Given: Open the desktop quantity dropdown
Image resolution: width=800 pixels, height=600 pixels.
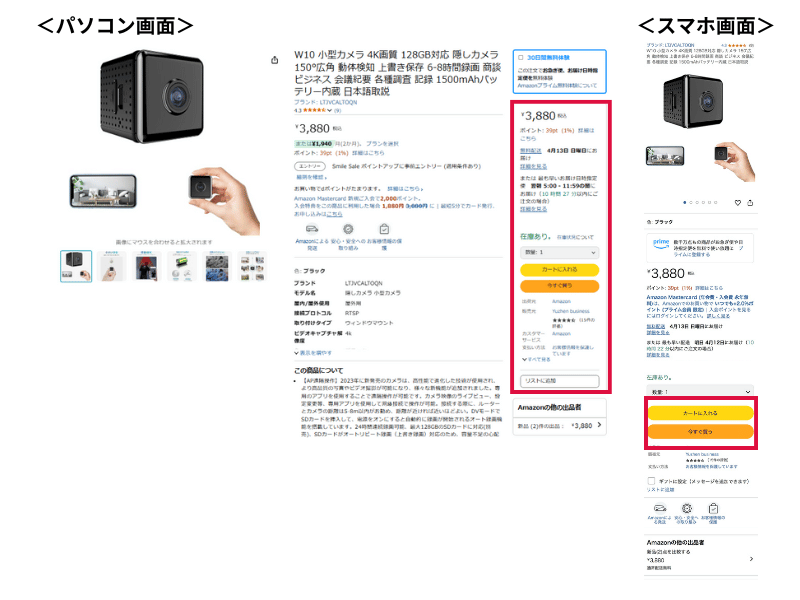Looking at the screenshot, I should (559, 252).
